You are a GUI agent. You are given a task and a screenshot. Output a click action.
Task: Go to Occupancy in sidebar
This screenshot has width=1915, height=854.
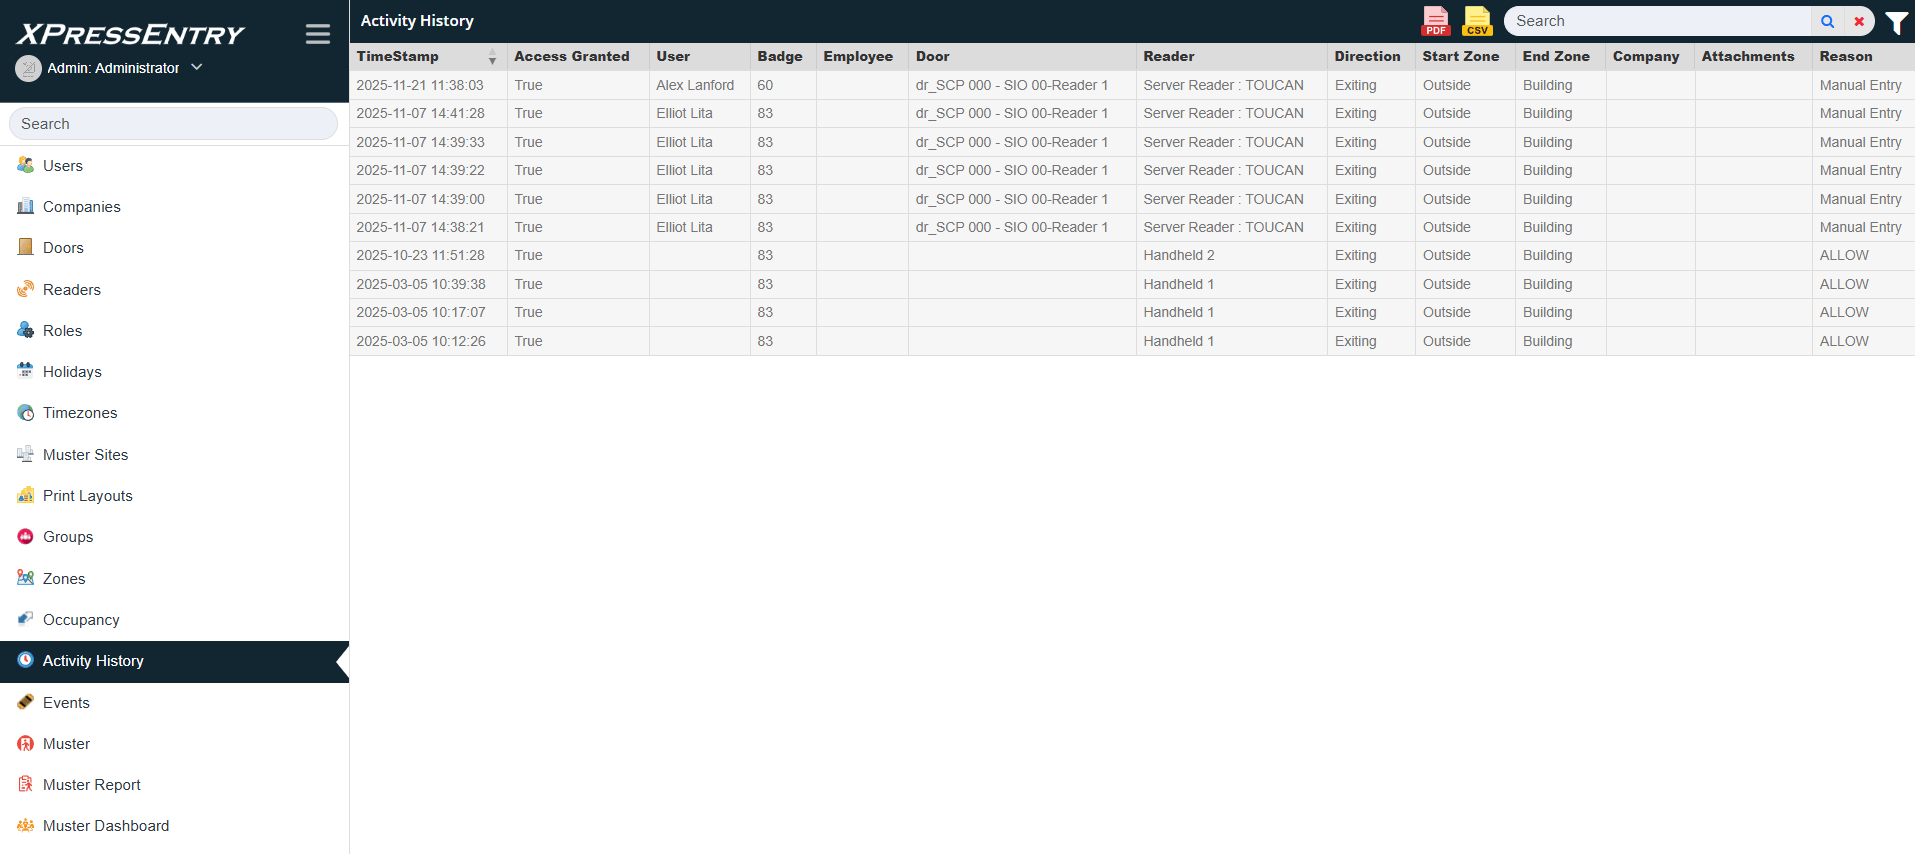[81, 619]
